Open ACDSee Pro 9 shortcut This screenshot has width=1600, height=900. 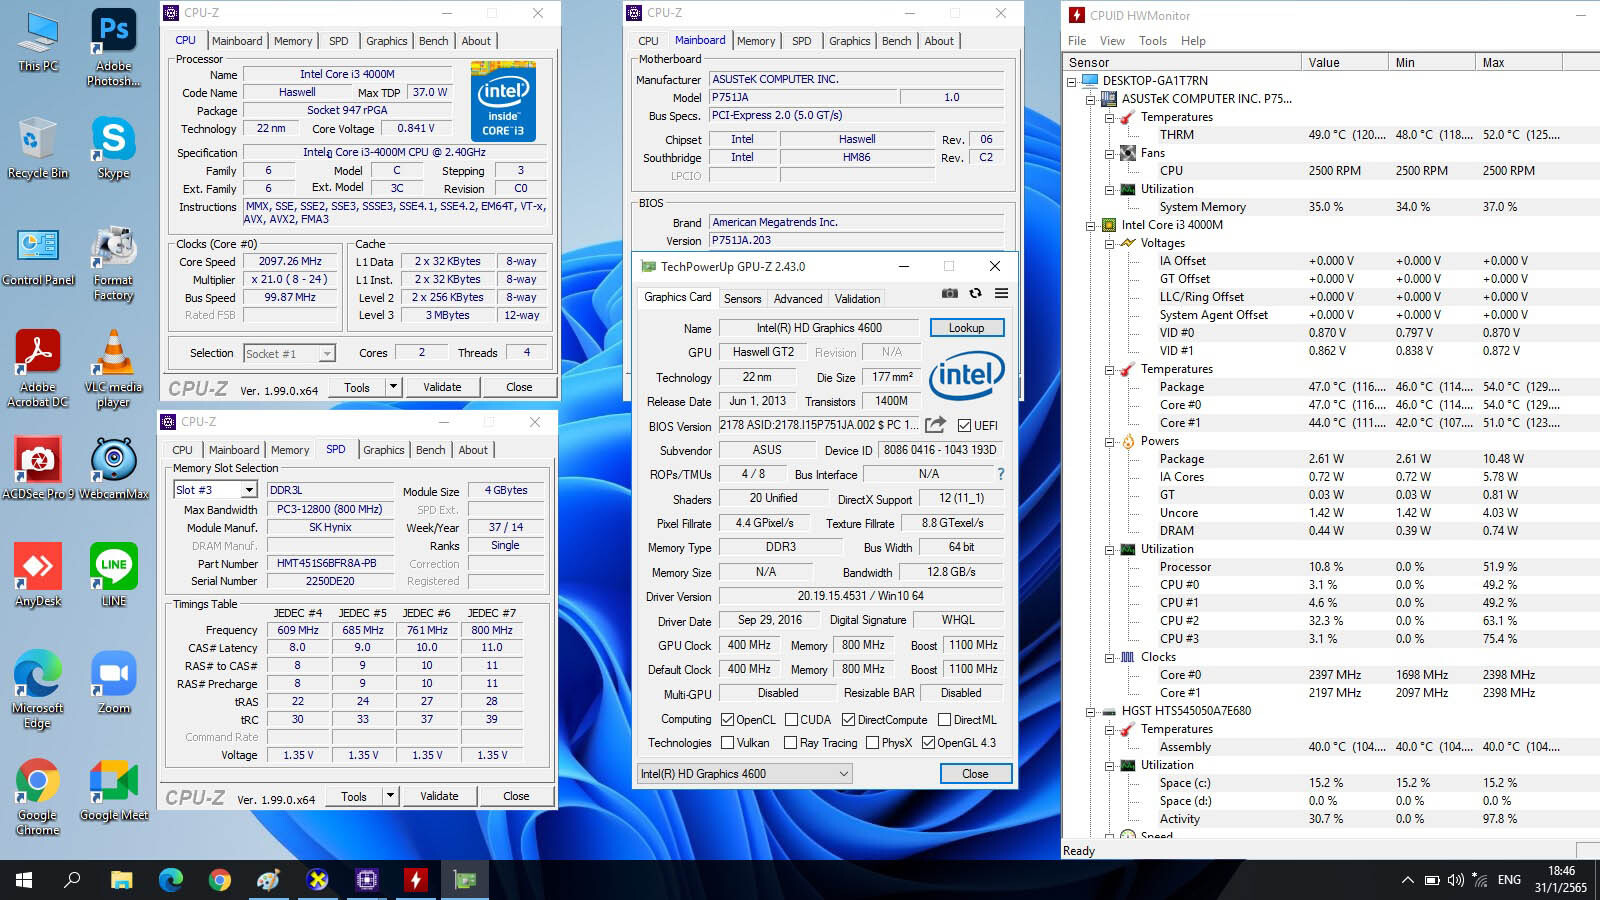pos(38,468)
